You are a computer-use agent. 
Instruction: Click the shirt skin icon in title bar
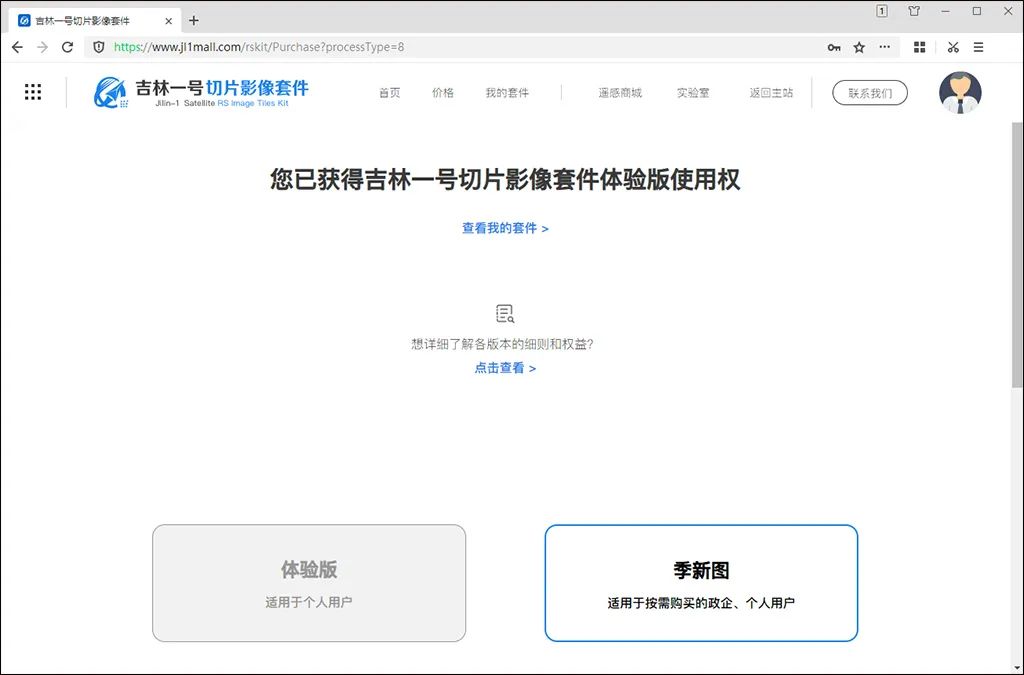(x=914, y=11)
